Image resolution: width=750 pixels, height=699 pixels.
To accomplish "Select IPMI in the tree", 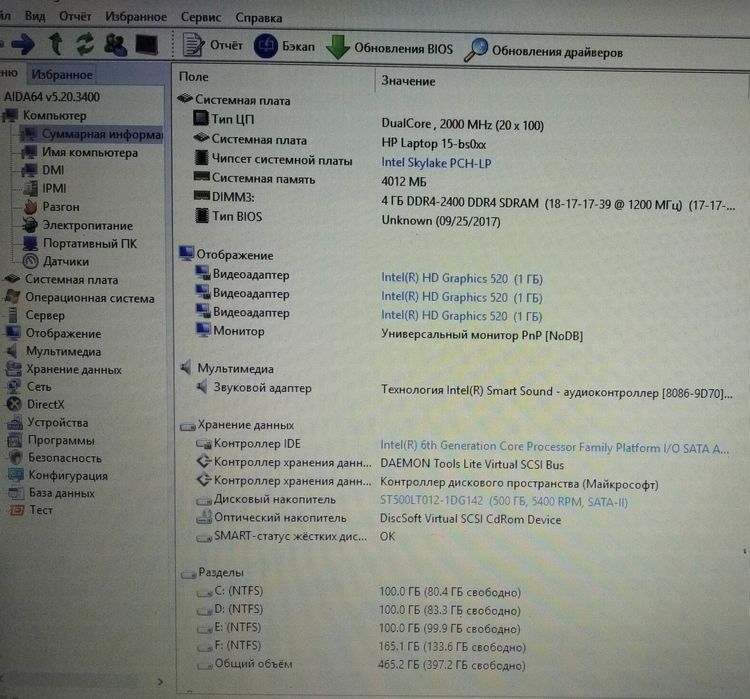I will [x=44, y=189].
